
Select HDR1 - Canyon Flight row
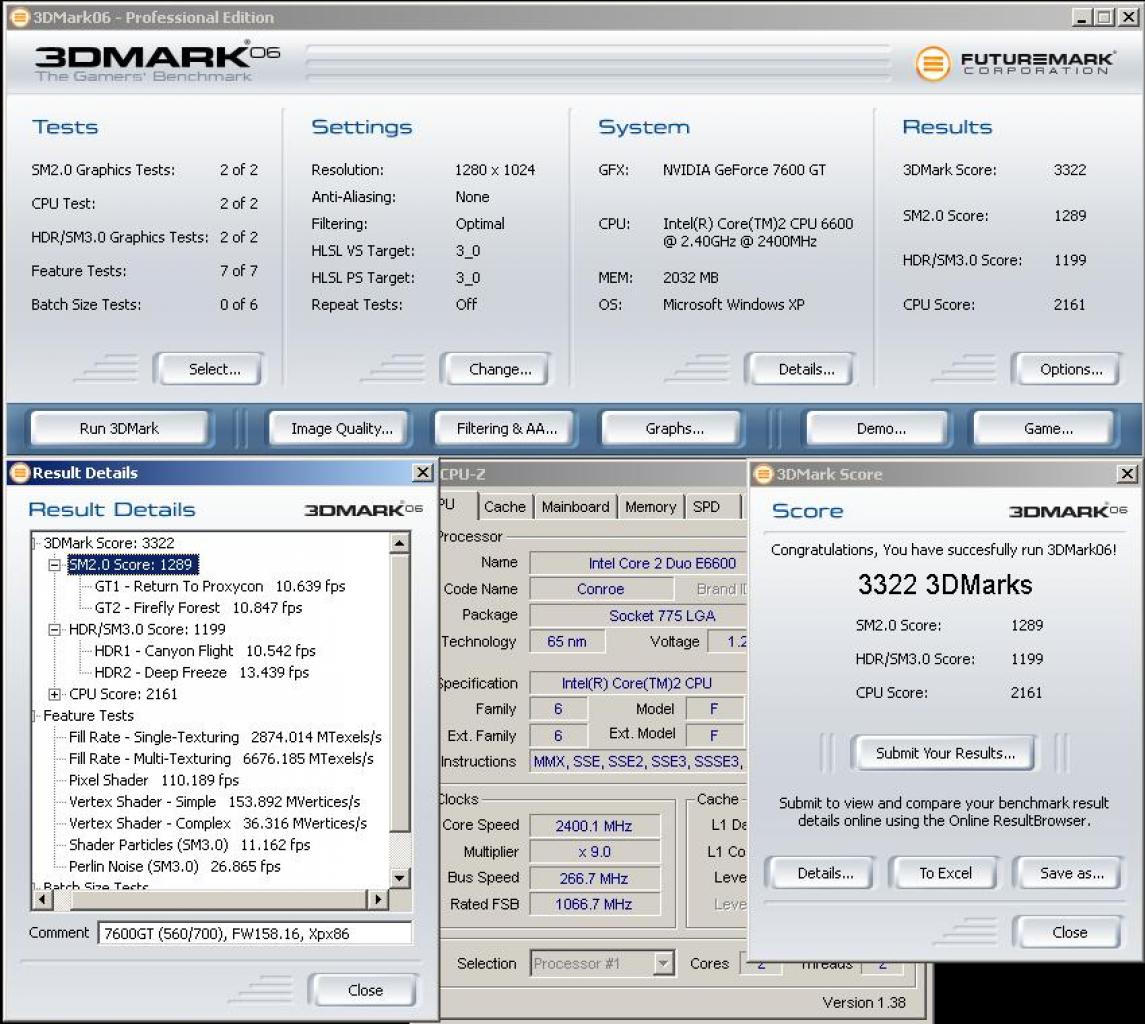(x=205, y=651)
